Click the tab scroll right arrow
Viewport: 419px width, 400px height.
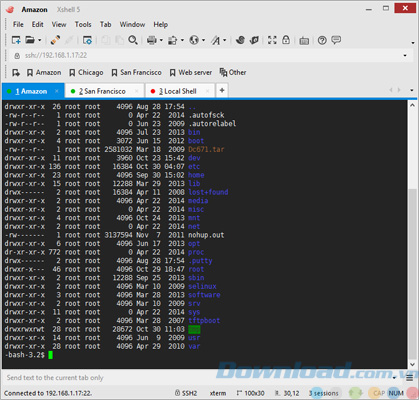(x=399, y=90)
